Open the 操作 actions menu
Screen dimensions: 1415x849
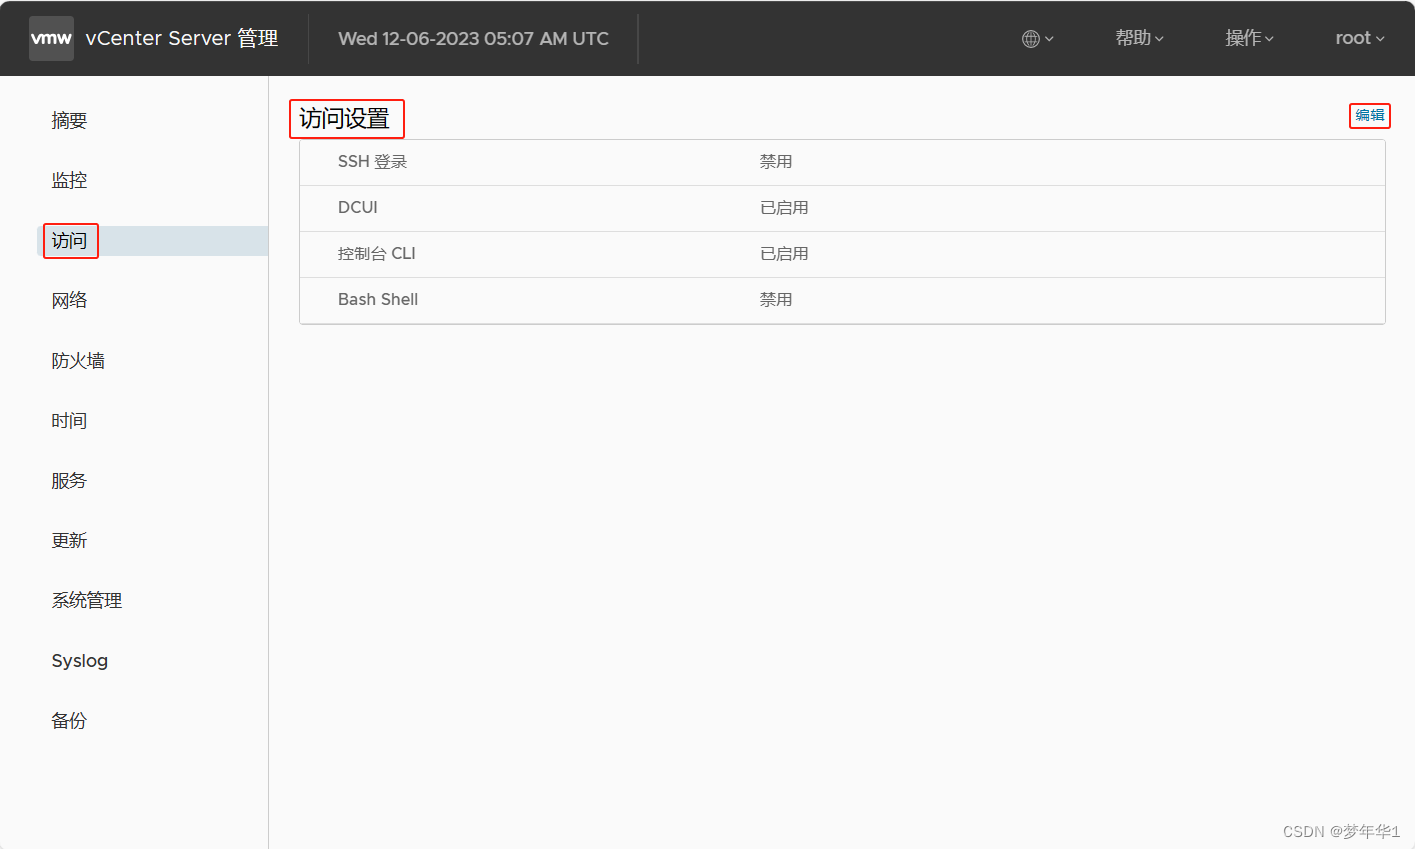click(x=1250, y=38)
